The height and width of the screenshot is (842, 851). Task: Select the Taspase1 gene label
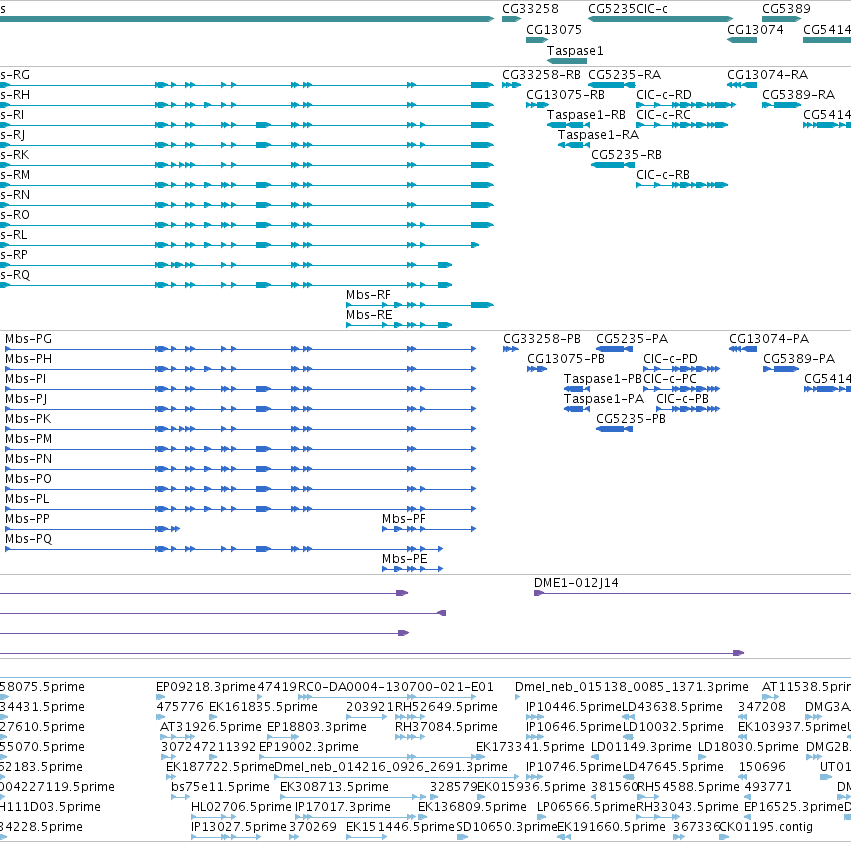tap(575, 50)
